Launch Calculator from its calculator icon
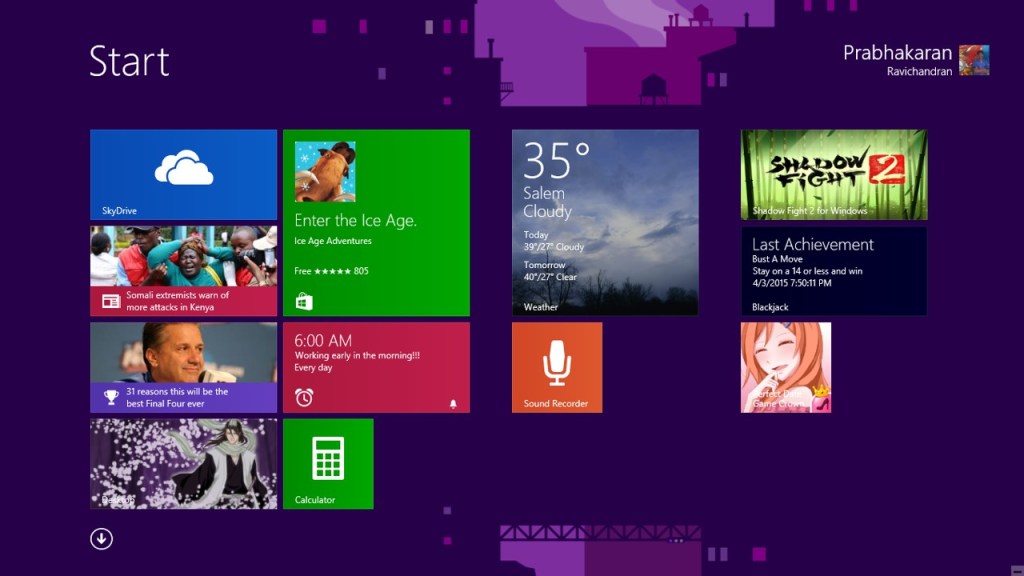Image resolution: width=1024 pixels, height=576 pixels. [x=328, y=458]
